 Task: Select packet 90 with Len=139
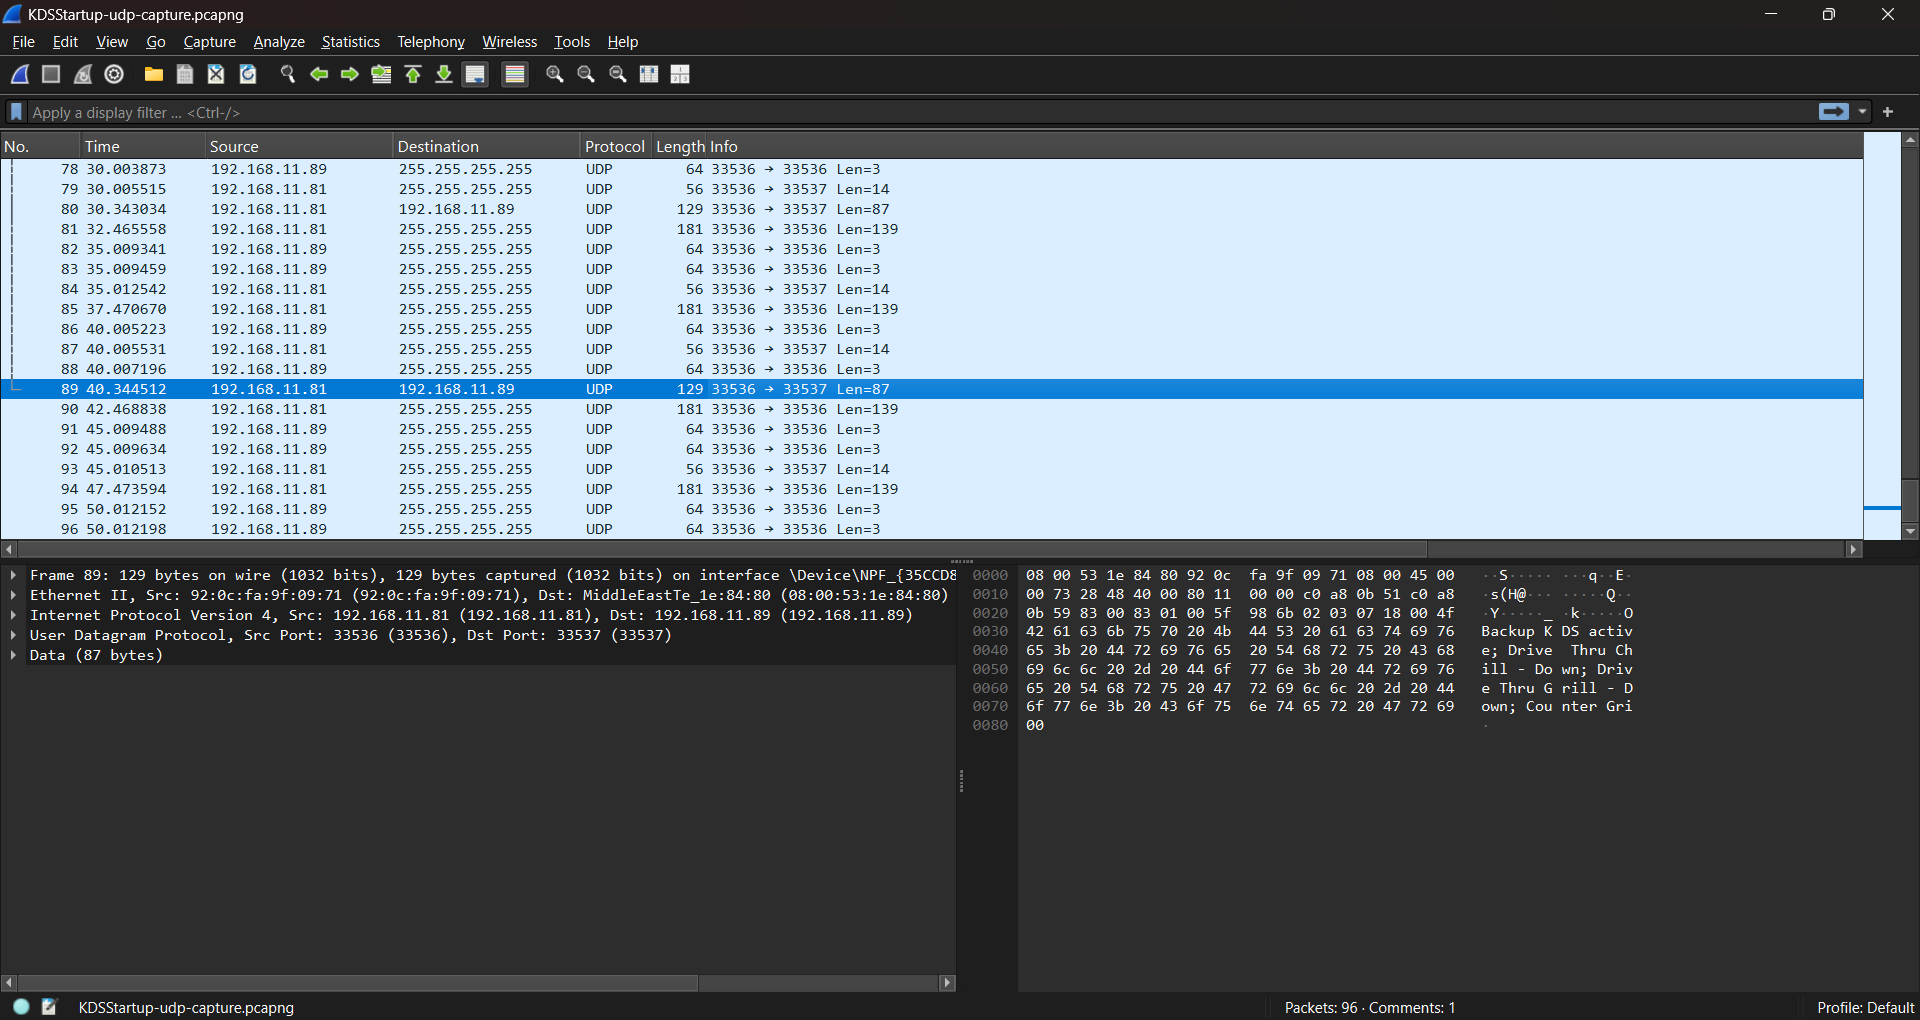(x=931, y=409)
